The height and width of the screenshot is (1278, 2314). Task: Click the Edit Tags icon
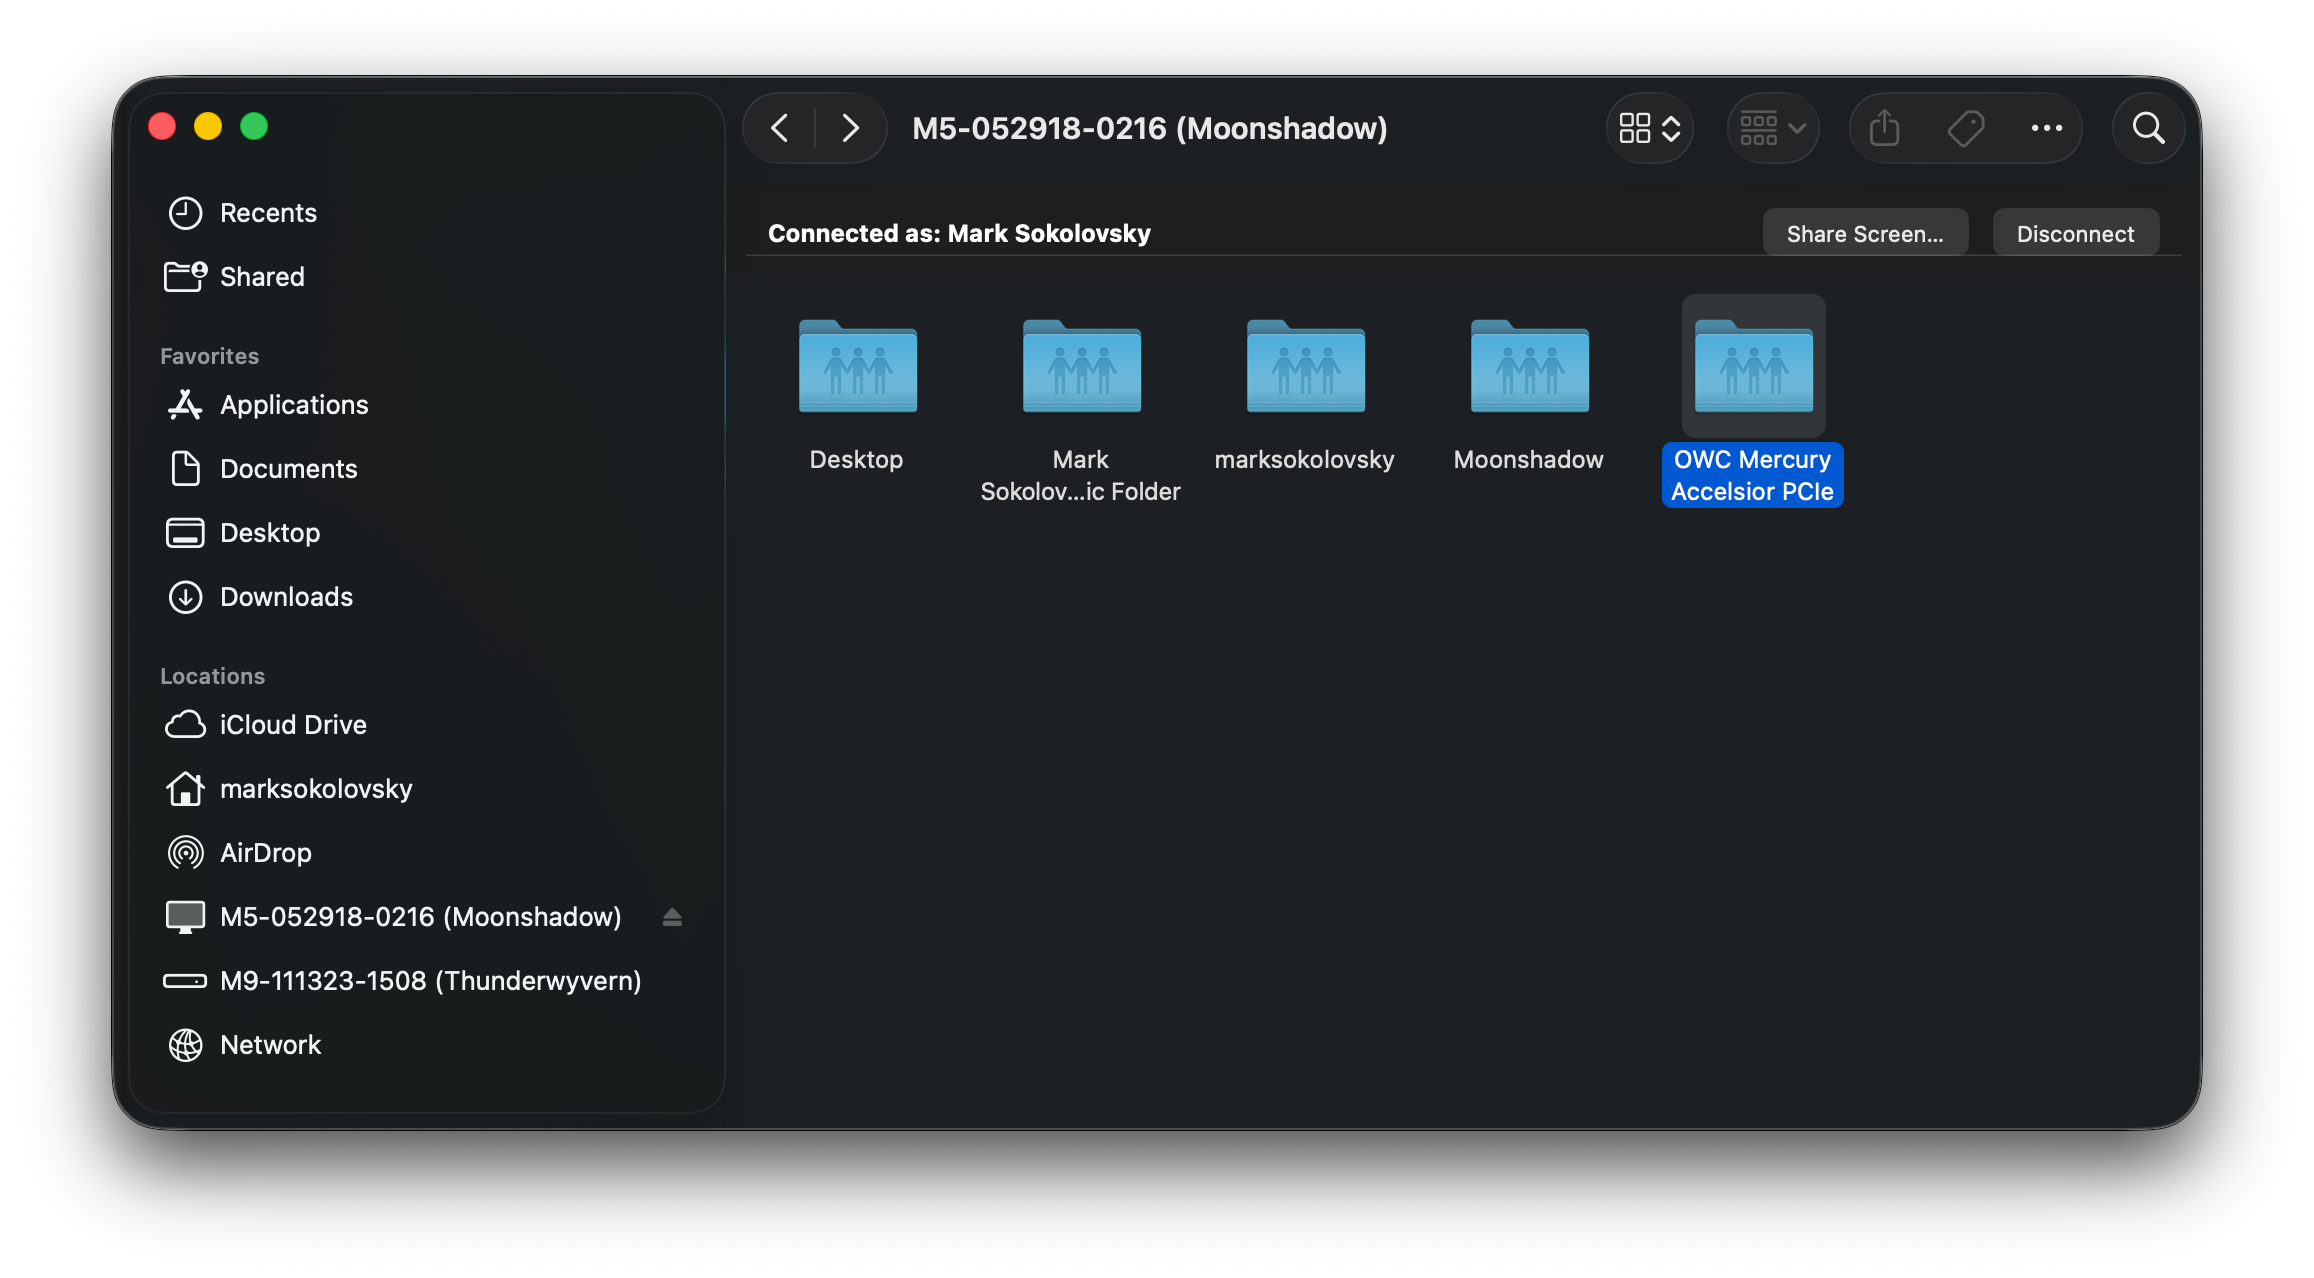[x=1965, y=128]
